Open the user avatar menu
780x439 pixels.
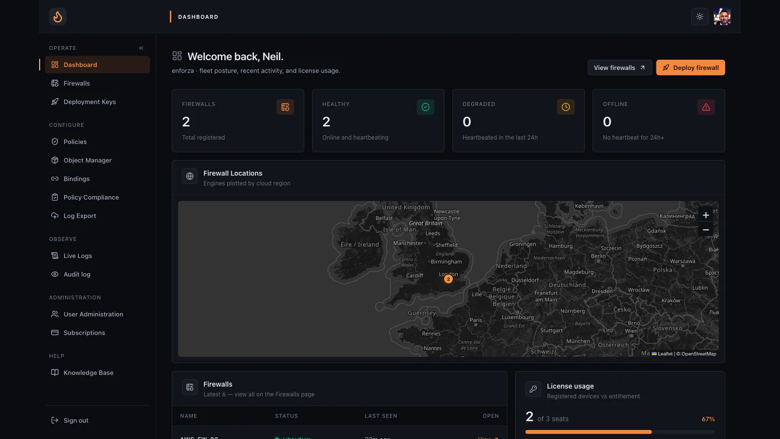coord(722,17)
